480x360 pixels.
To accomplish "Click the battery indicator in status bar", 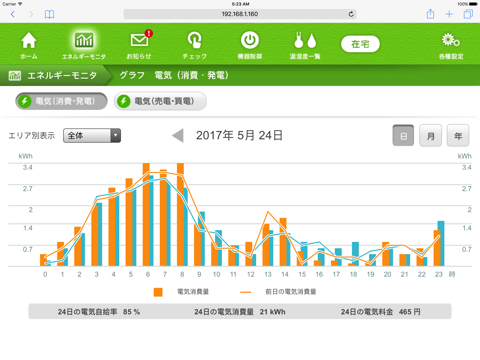I will [473, 4].
